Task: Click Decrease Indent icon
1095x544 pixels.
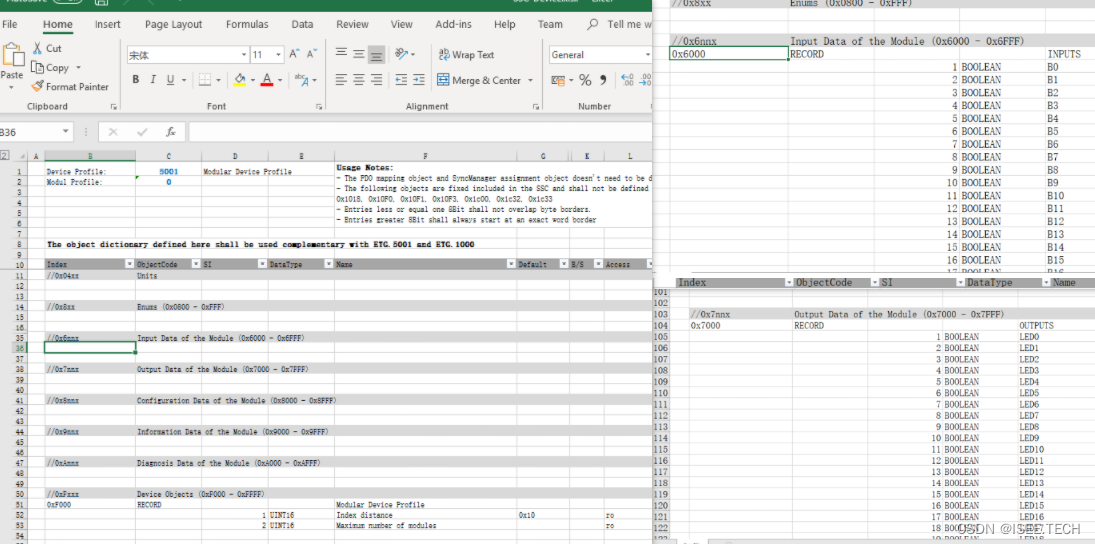Action: [x=401, y=80]
